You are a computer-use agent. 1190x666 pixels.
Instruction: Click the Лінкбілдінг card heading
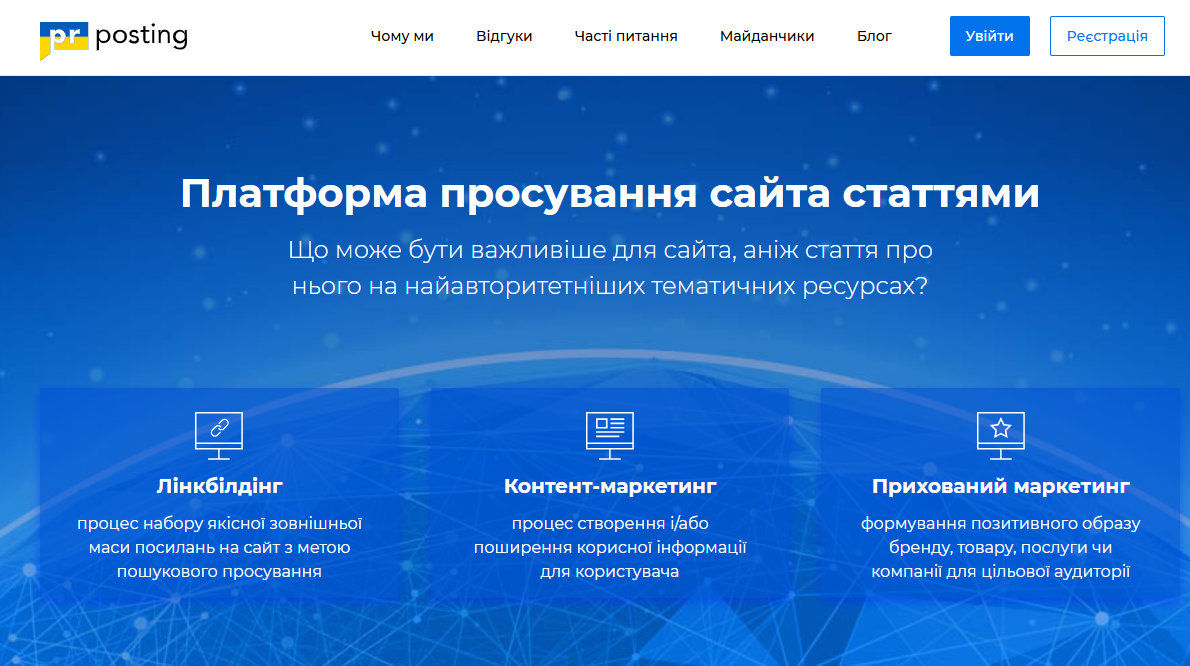coord(220,486)
